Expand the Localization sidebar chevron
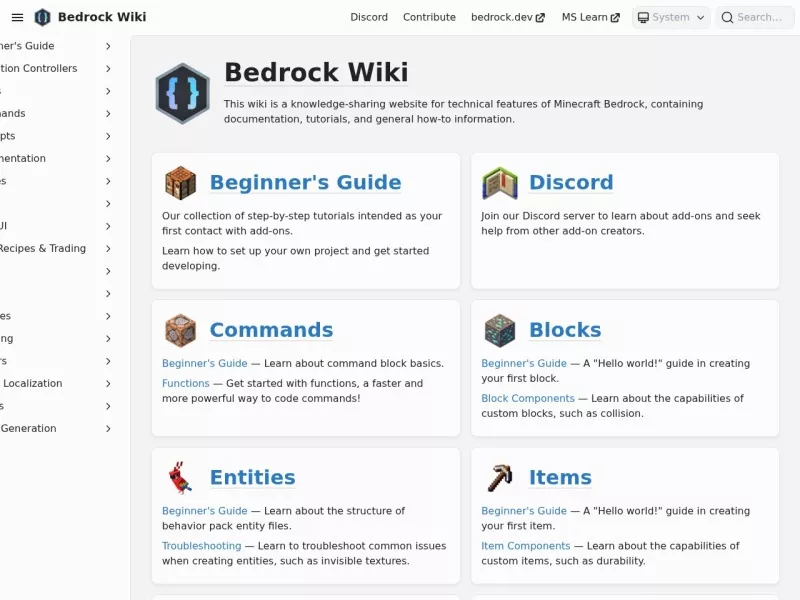Viewport: 800px width, 600px height. point(108,384)
